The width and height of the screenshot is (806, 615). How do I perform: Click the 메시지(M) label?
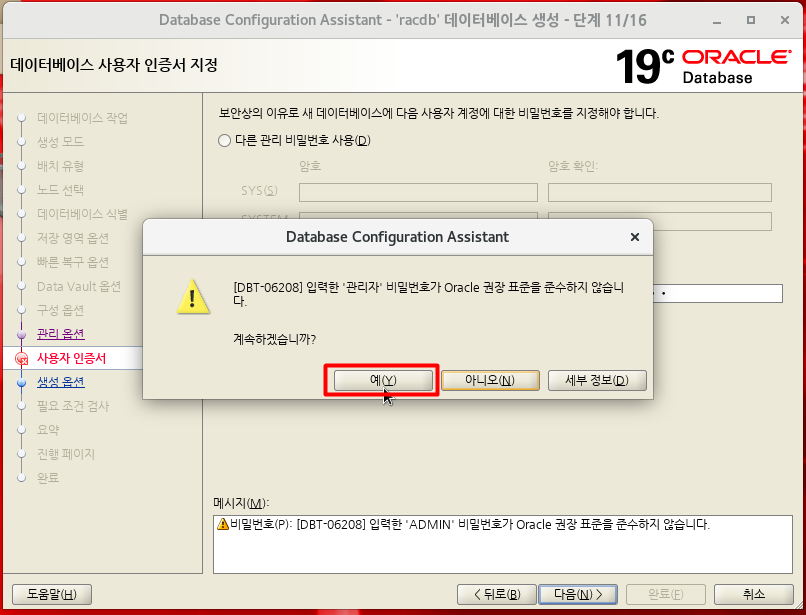pyautogui.click(x=241, y=503)
